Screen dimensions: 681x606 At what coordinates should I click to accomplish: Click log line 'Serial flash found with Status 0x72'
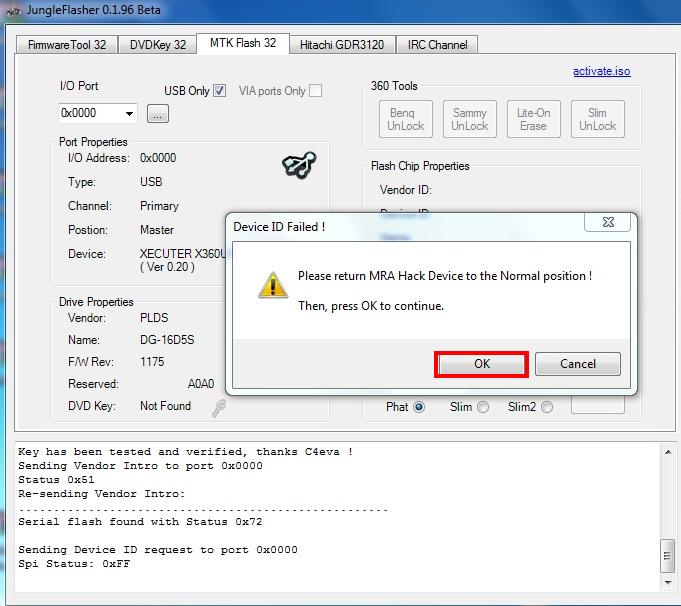[x=140, y=522]
